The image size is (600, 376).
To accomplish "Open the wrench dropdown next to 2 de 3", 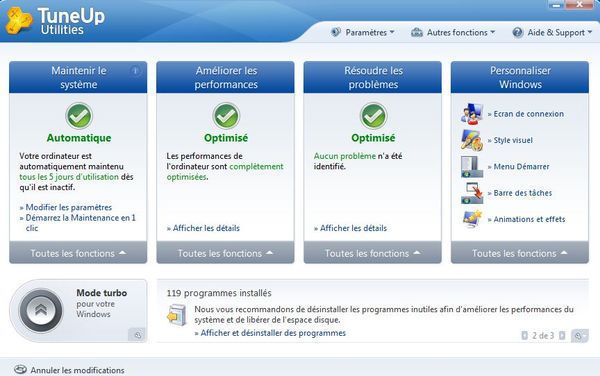I will coord(579,335).
